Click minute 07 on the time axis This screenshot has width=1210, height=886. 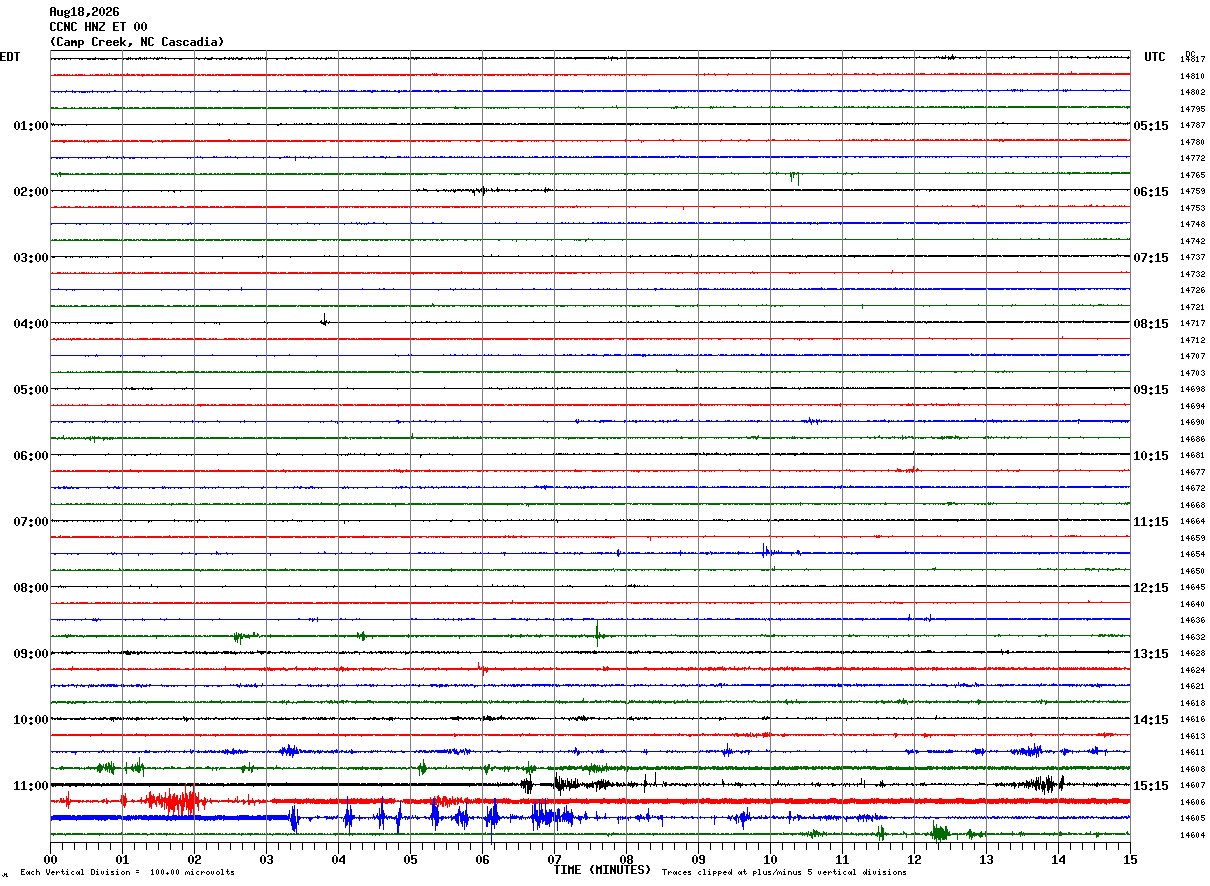554,859
